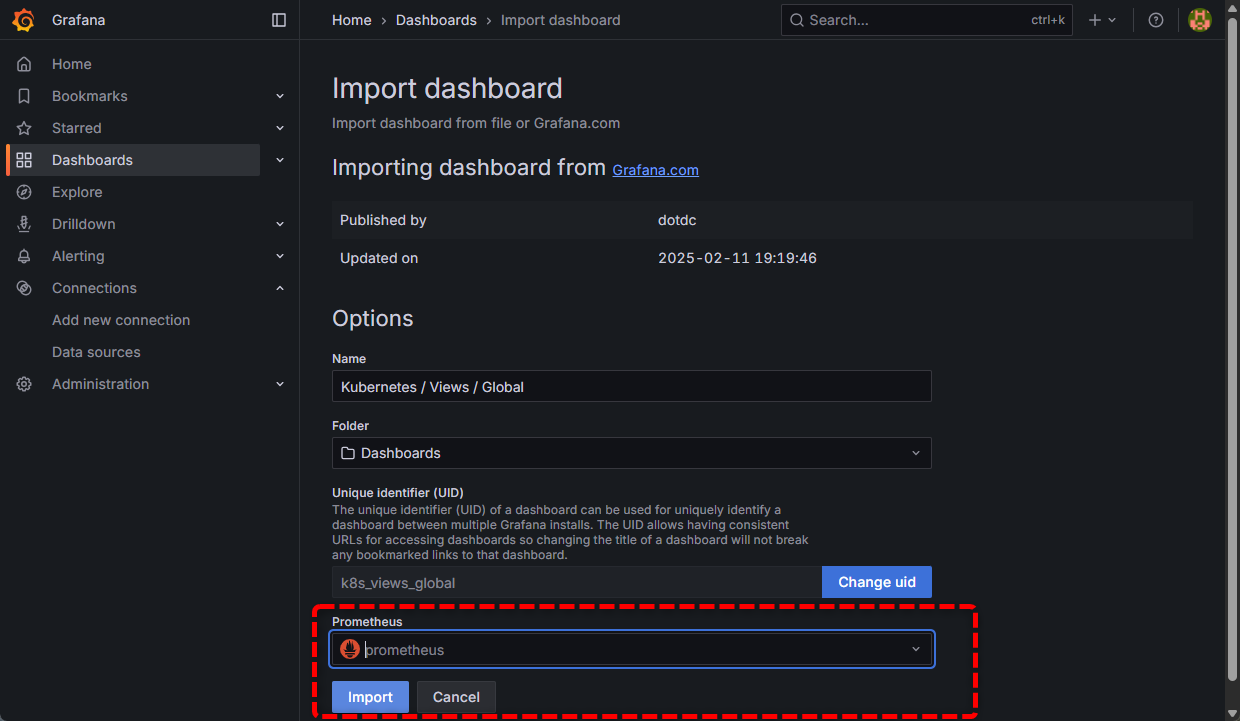Expand the Administration section chevron
This screenshot has height=721, width=1240.
pos(280,384)
